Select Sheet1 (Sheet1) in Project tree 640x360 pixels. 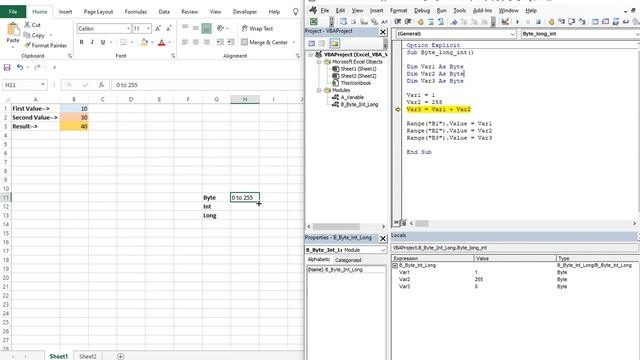pyautogui.click(x=358, y=69)
